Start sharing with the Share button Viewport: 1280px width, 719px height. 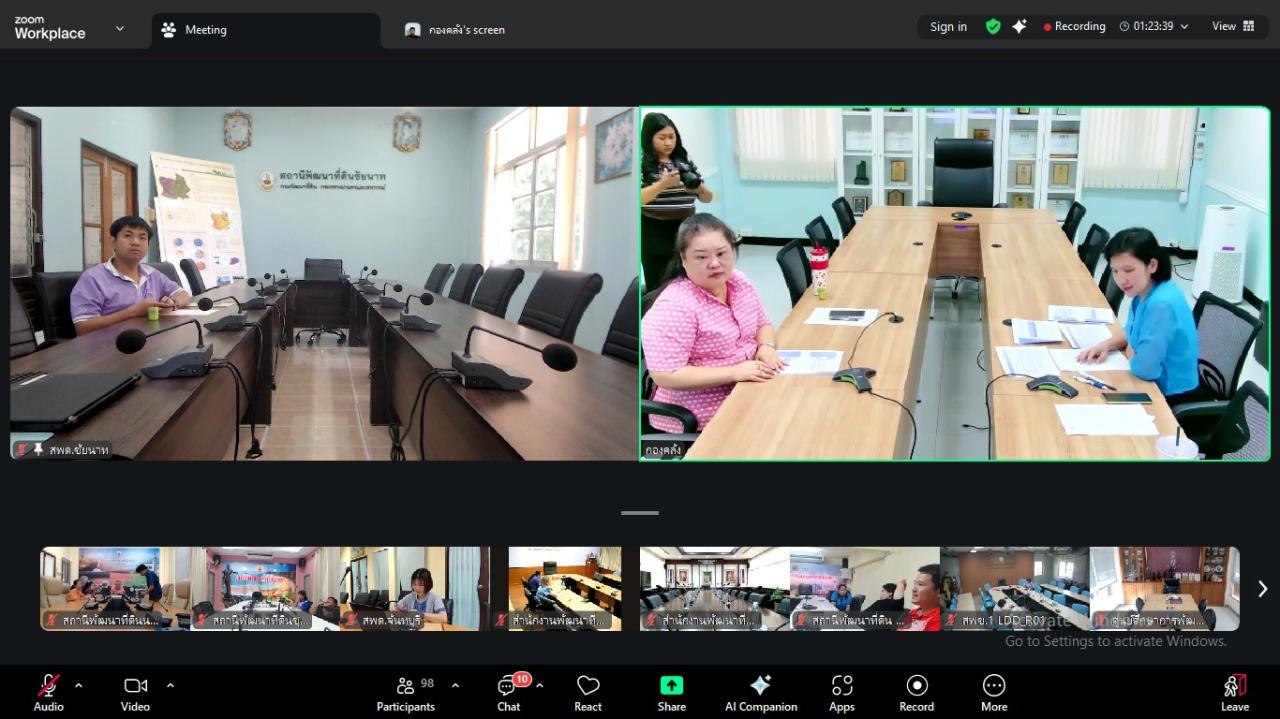[671, 692]
